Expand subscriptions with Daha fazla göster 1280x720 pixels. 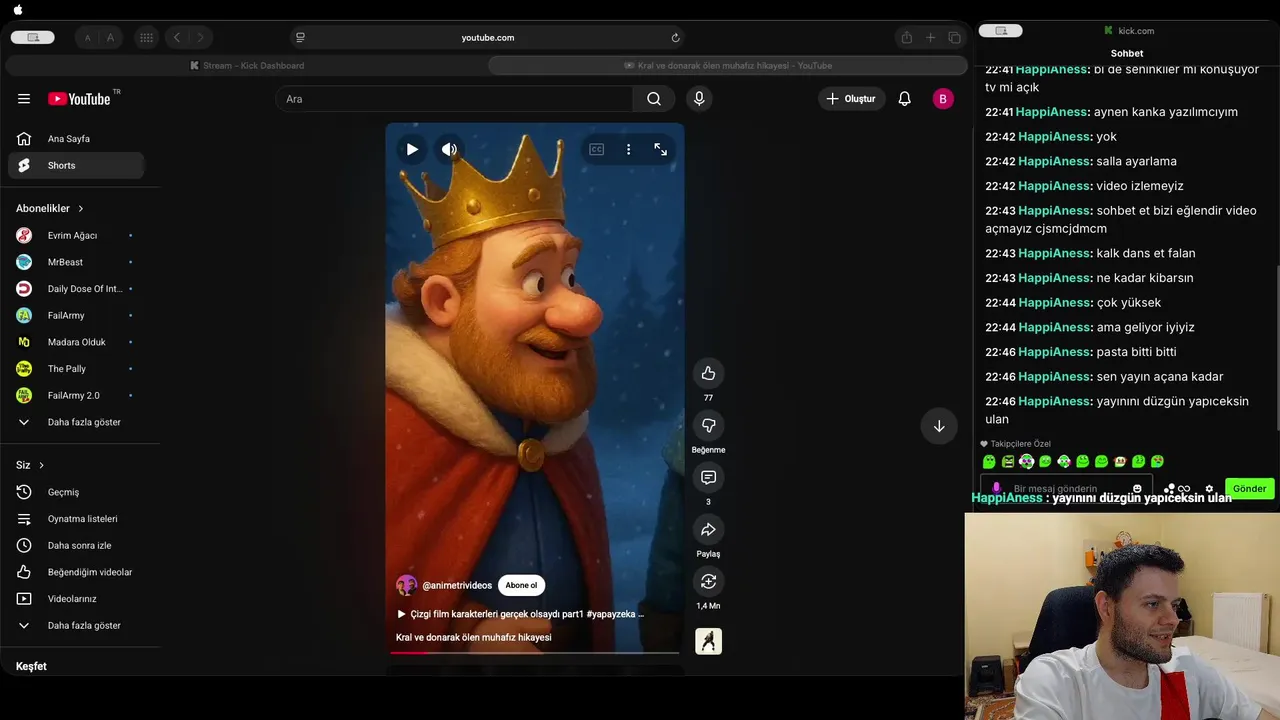pos(76,422)
